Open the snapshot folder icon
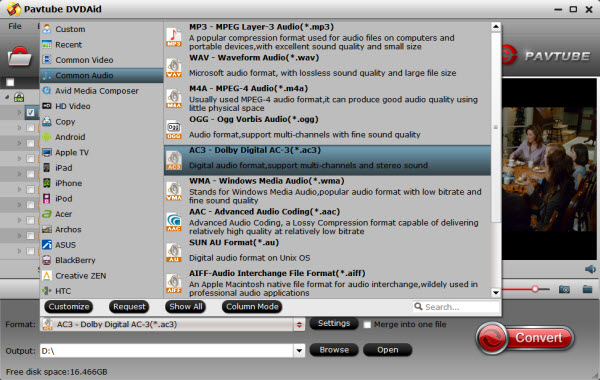The width and height of the screenshot is (600, 380). tap(587, 289)
